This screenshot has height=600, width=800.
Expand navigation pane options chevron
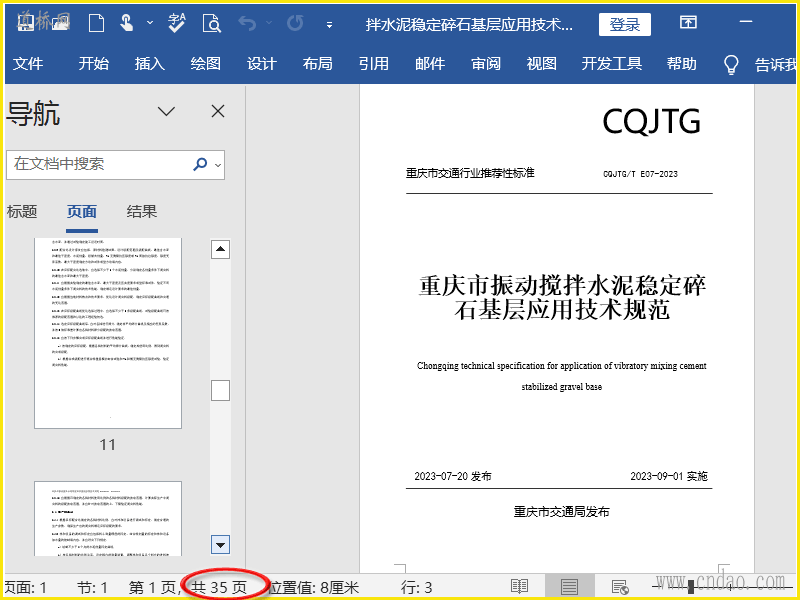[x=166, y=111]
